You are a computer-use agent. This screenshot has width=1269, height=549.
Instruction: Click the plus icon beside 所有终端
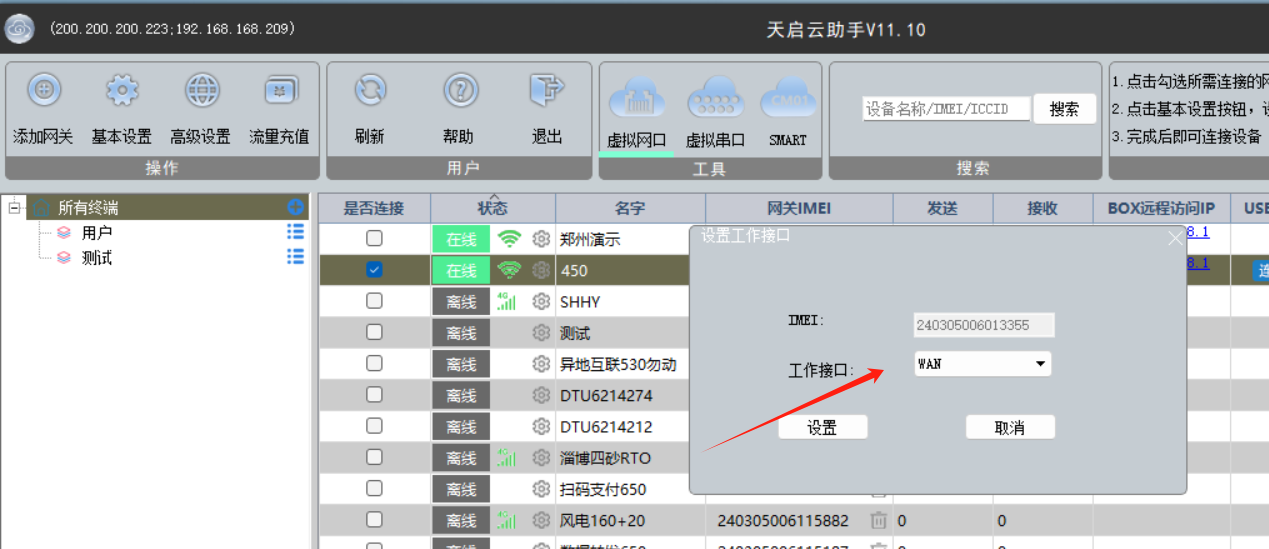[x=295, y=207]
